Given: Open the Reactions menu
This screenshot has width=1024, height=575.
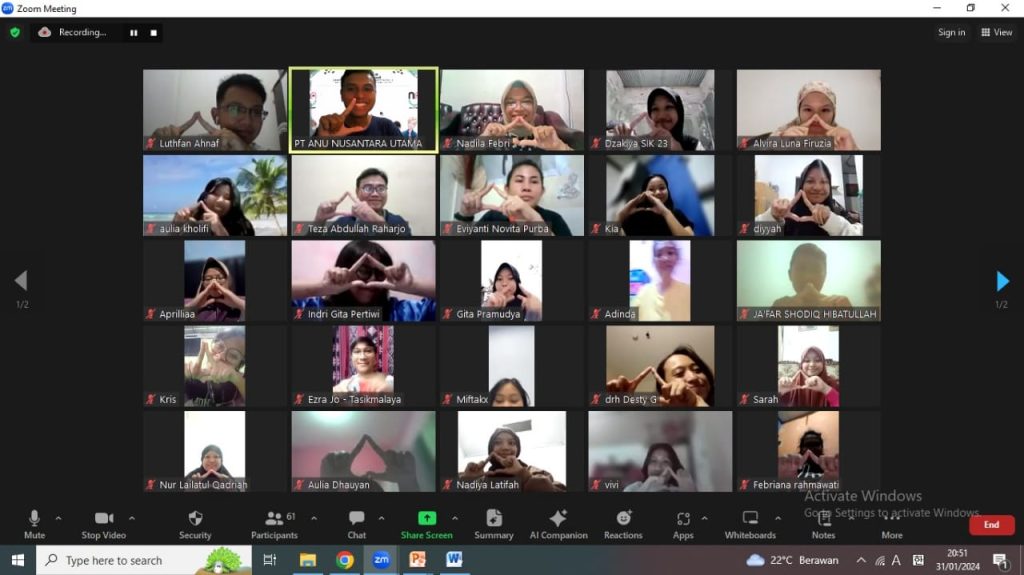Looking at the screenshot, I should pos(623,525).
